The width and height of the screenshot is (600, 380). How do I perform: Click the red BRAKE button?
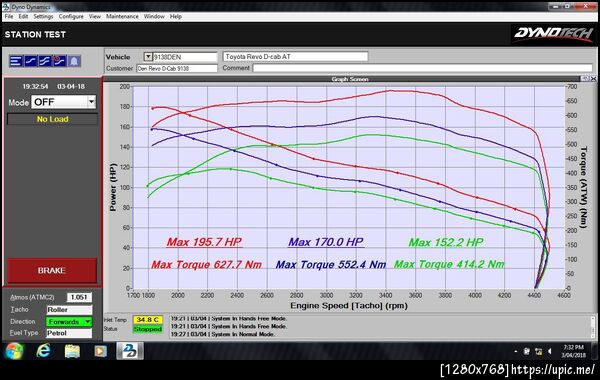[x=52, y=270]
